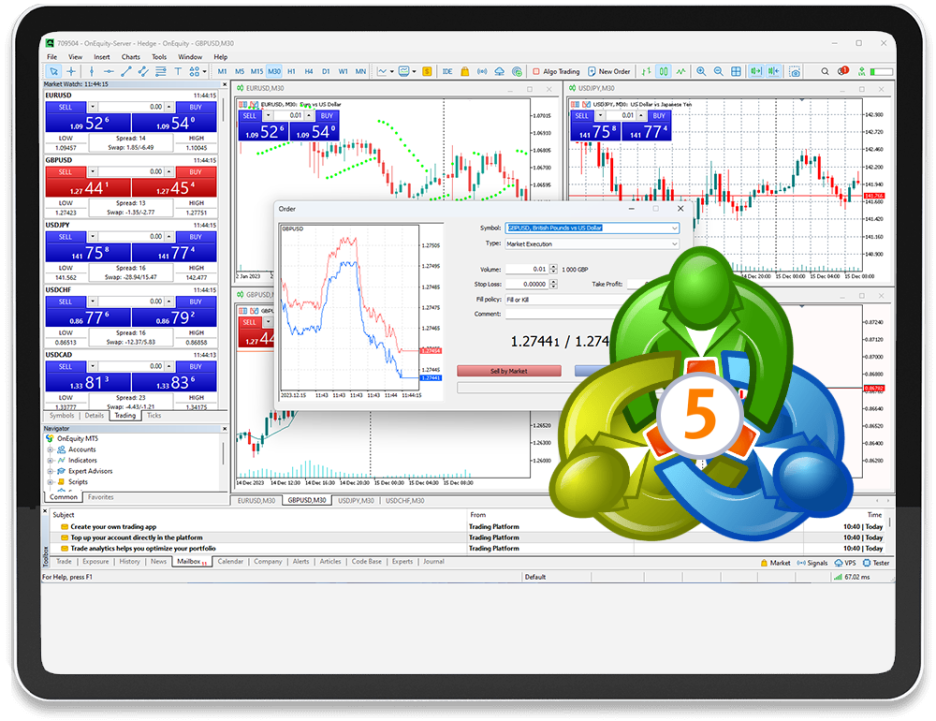This screenshot has width=936, height=721.
Task: Zoom out the chart with magnifier minus
Action: tap(719, 72)
